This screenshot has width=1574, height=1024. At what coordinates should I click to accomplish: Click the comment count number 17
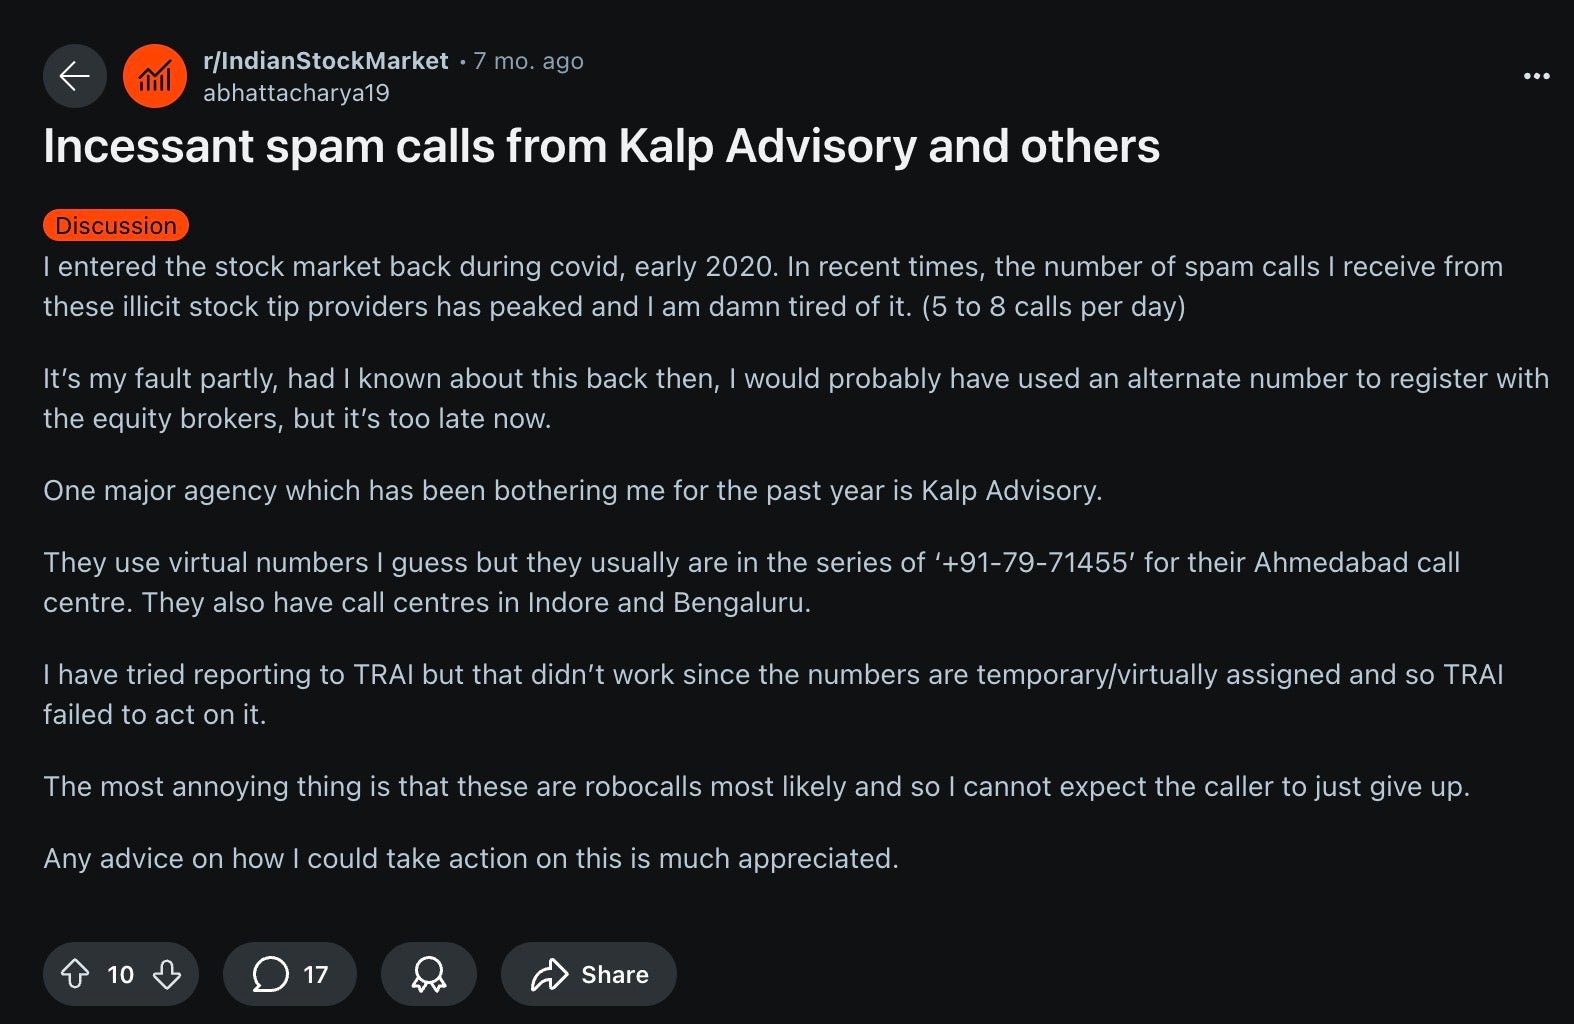click(316, 974)
